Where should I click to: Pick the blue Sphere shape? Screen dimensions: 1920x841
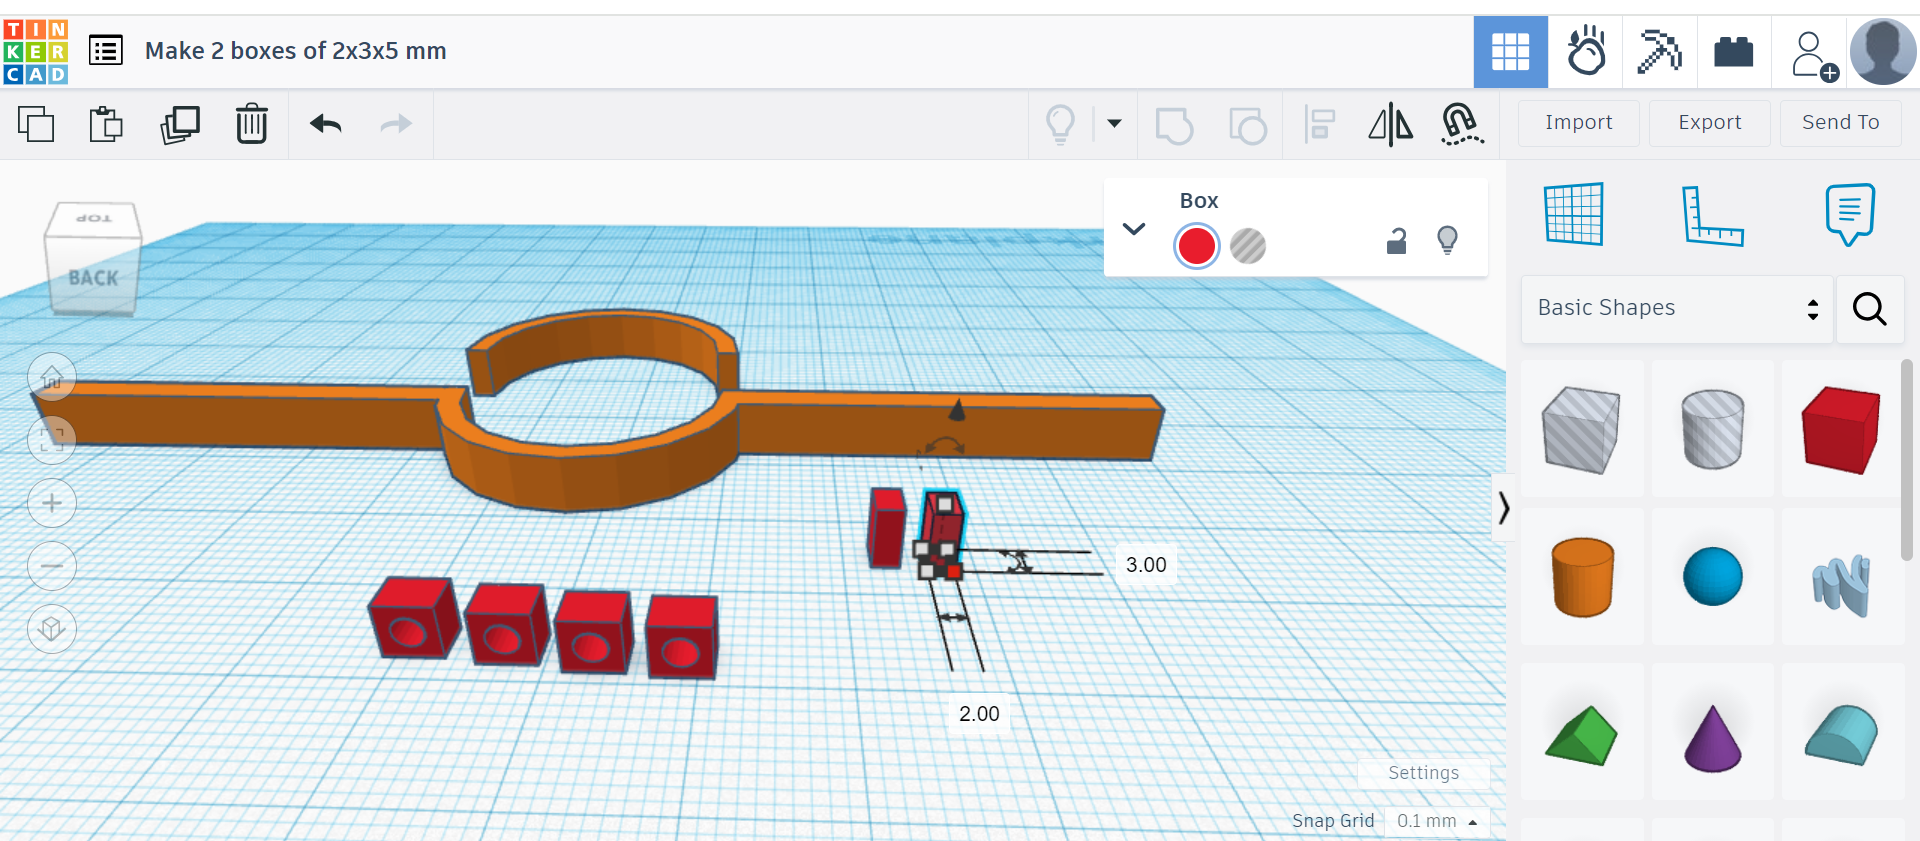pos(1713,577)
